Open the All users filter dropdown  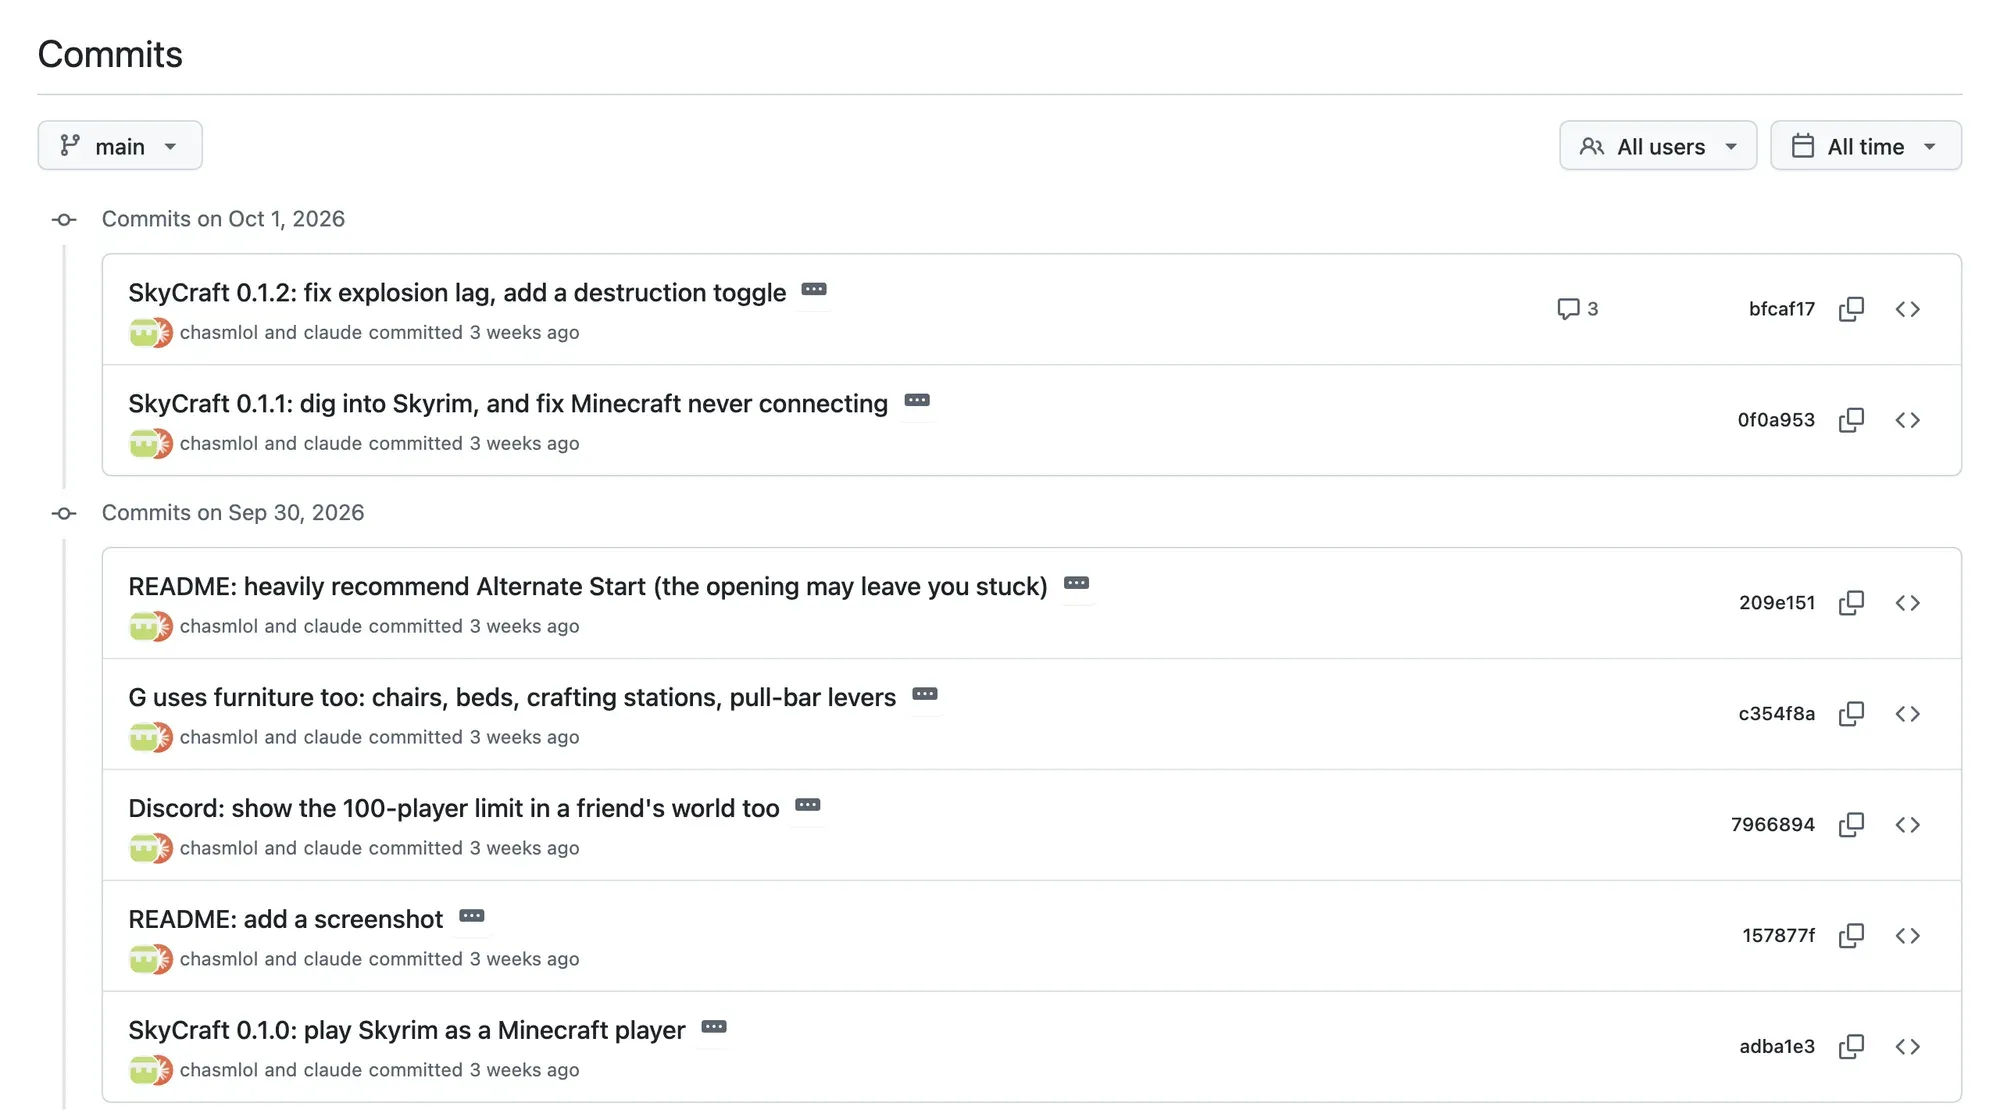pyautogui.click(x=1658, y=146)
